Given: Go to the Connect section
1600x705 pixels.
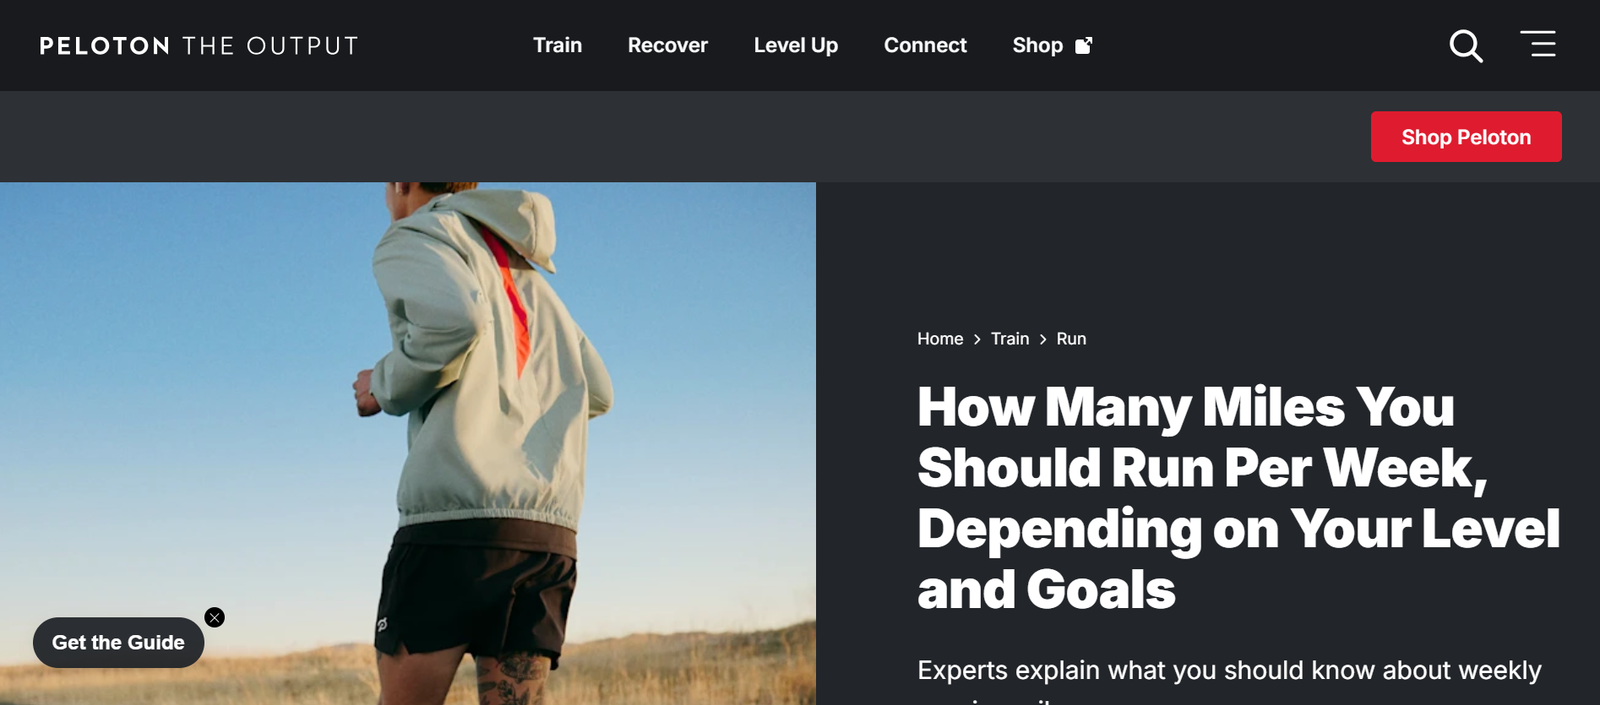Looking at the screenshot, I should (925, 46).
